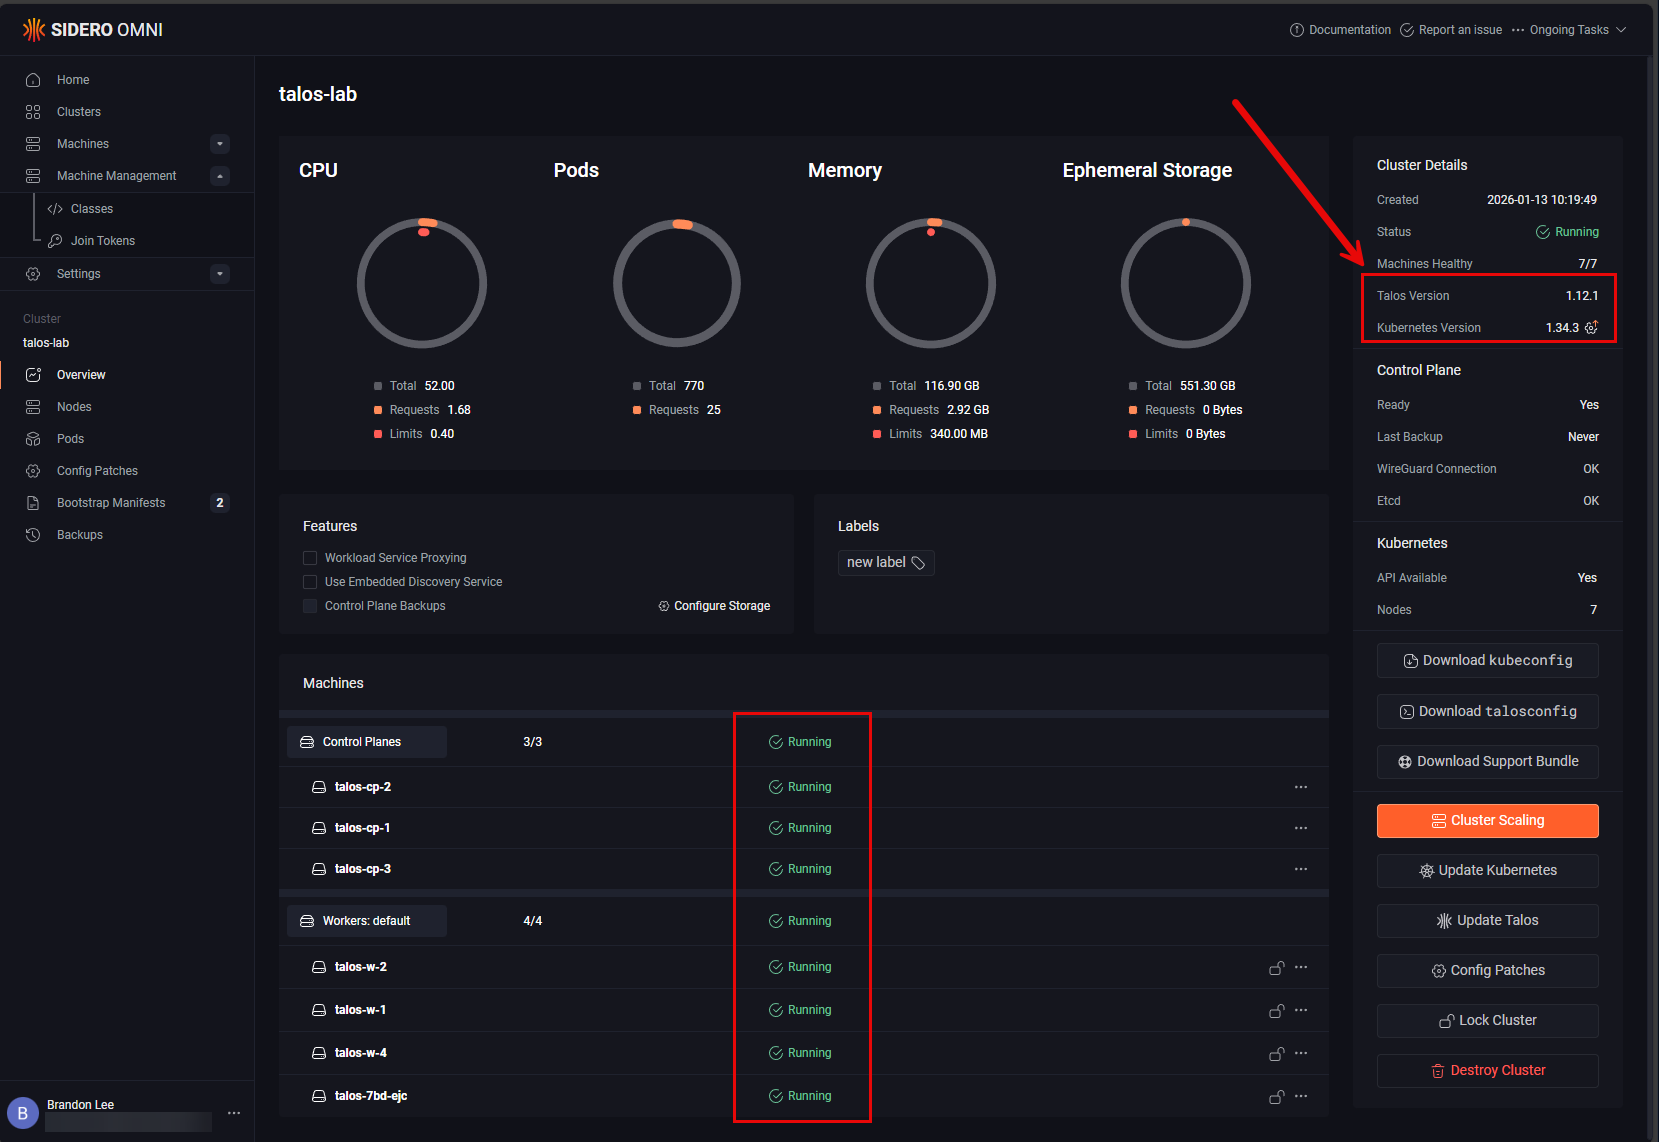Image resolution: width=1659 pixels, height=1142 pixels.
Task: Collapse the Machine Management section
Action: click(x=220, y=176)
